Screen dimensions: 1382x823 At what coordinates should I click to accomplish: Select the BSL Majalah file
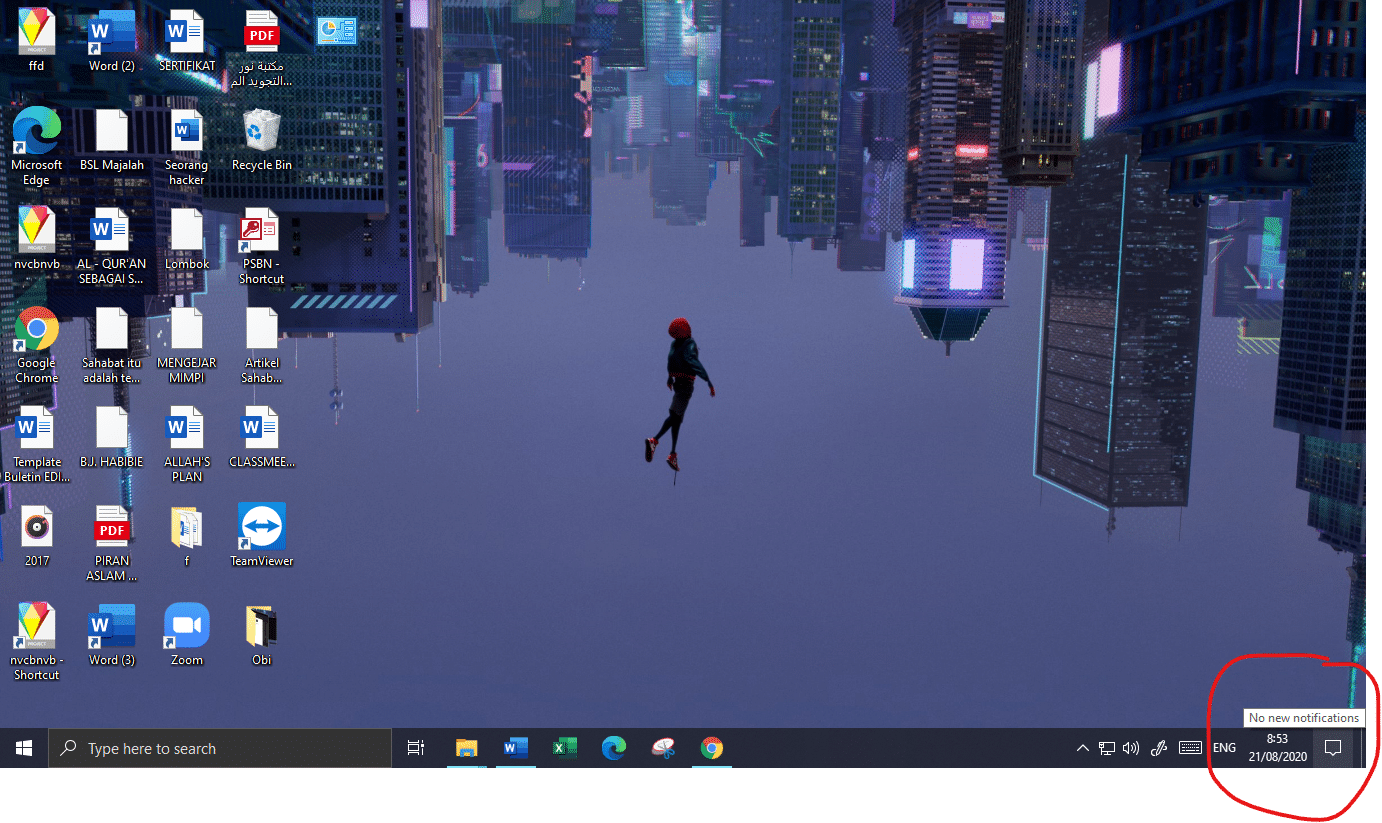point(111,140)
